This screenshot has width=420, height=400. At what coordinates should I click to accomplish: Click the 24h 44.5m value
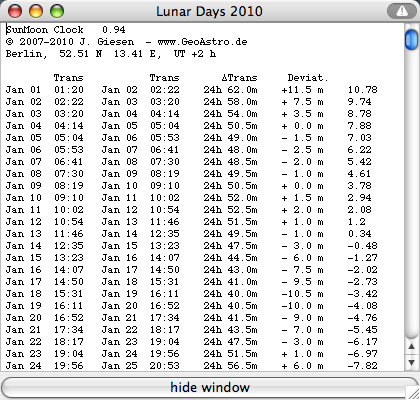[230, 258]
